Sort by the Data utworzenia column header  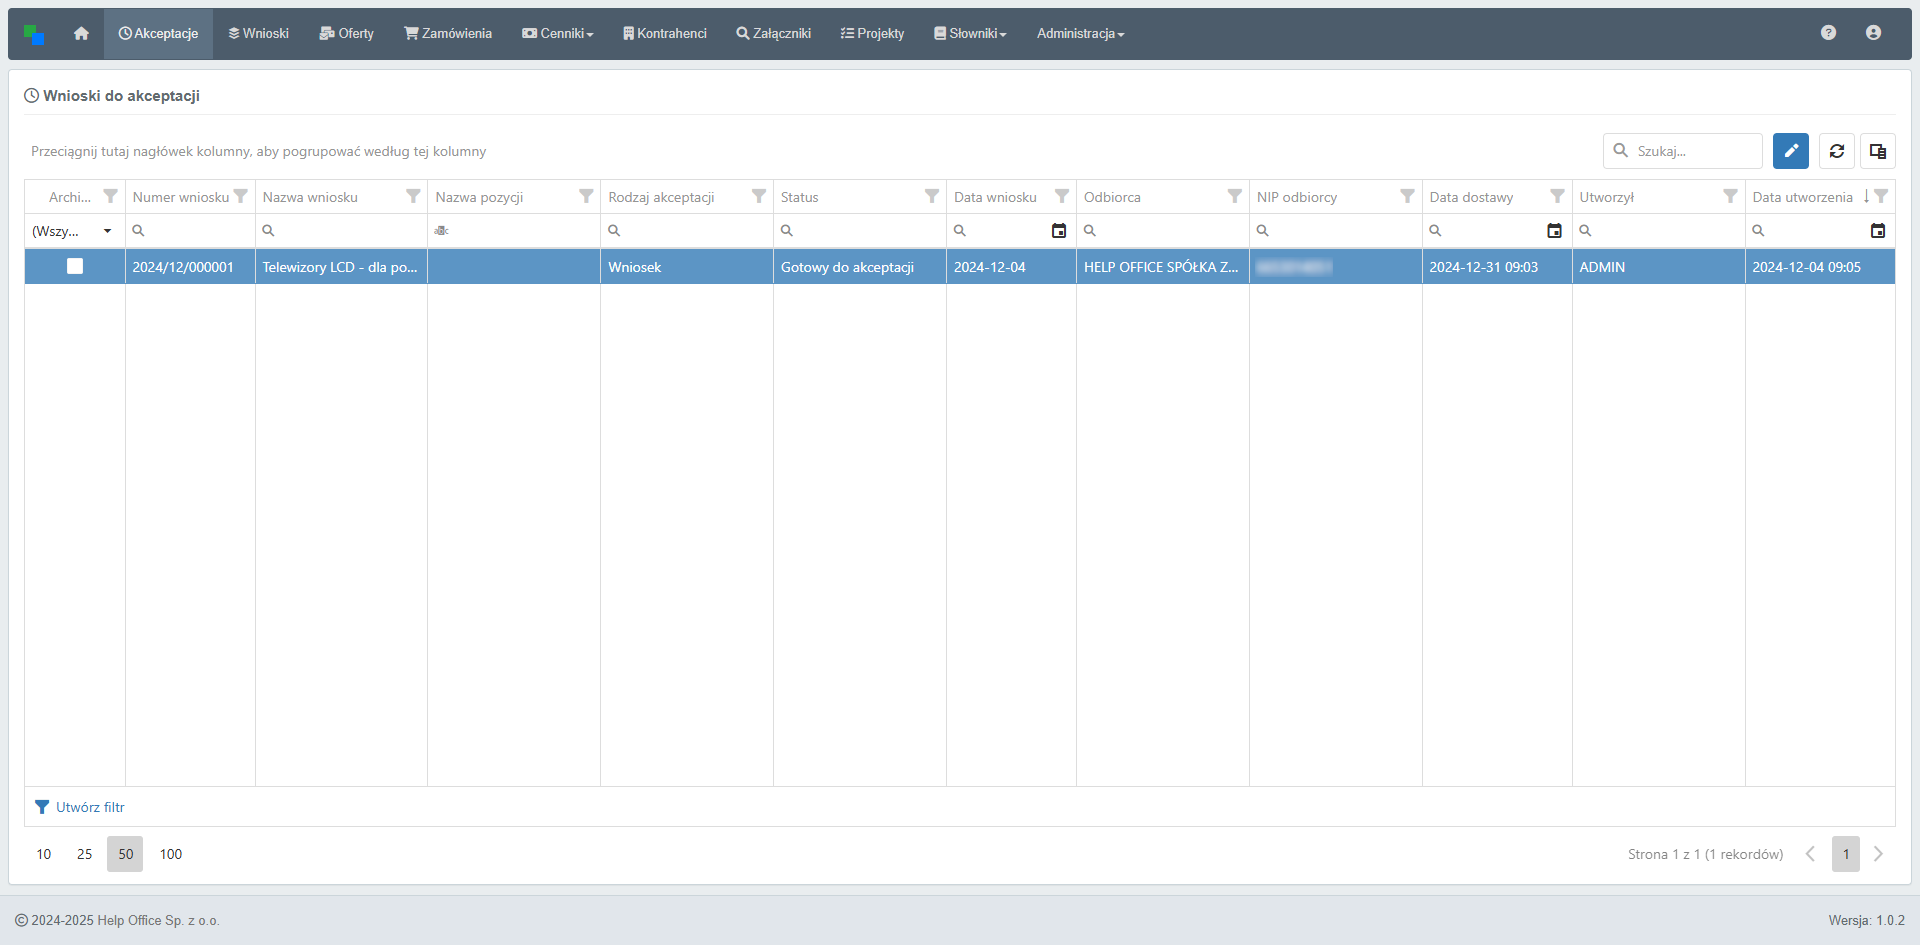1802,197
